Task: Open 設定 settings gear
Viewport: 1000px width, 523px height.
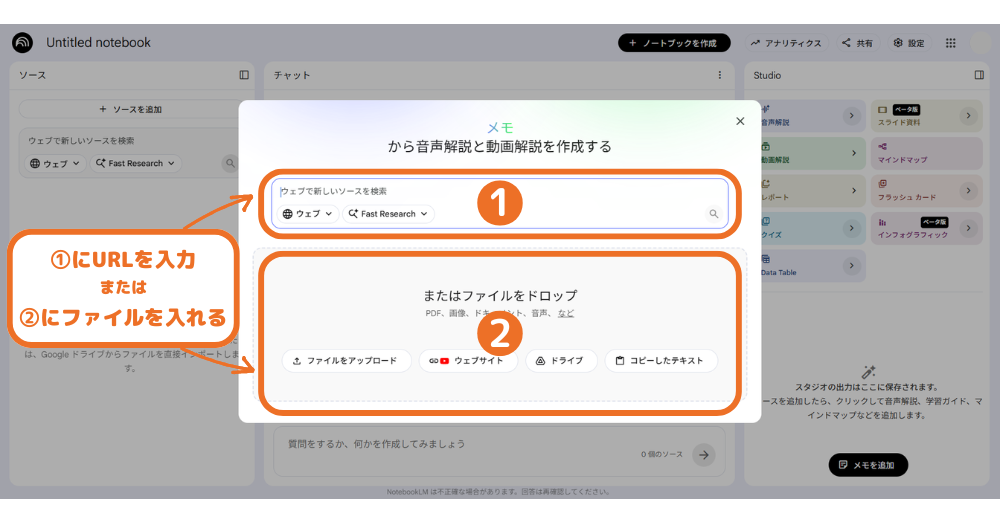Action: point(909,43)
